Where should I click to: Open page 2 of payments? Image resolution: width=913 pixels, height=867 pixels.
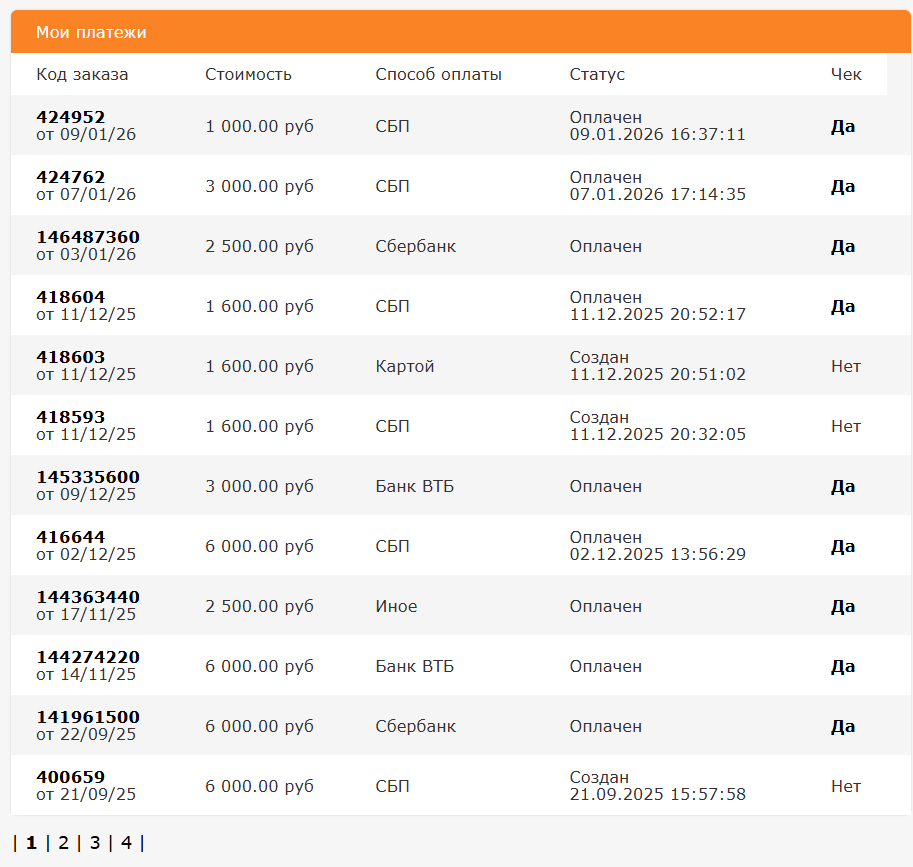(x=63, y=842)
